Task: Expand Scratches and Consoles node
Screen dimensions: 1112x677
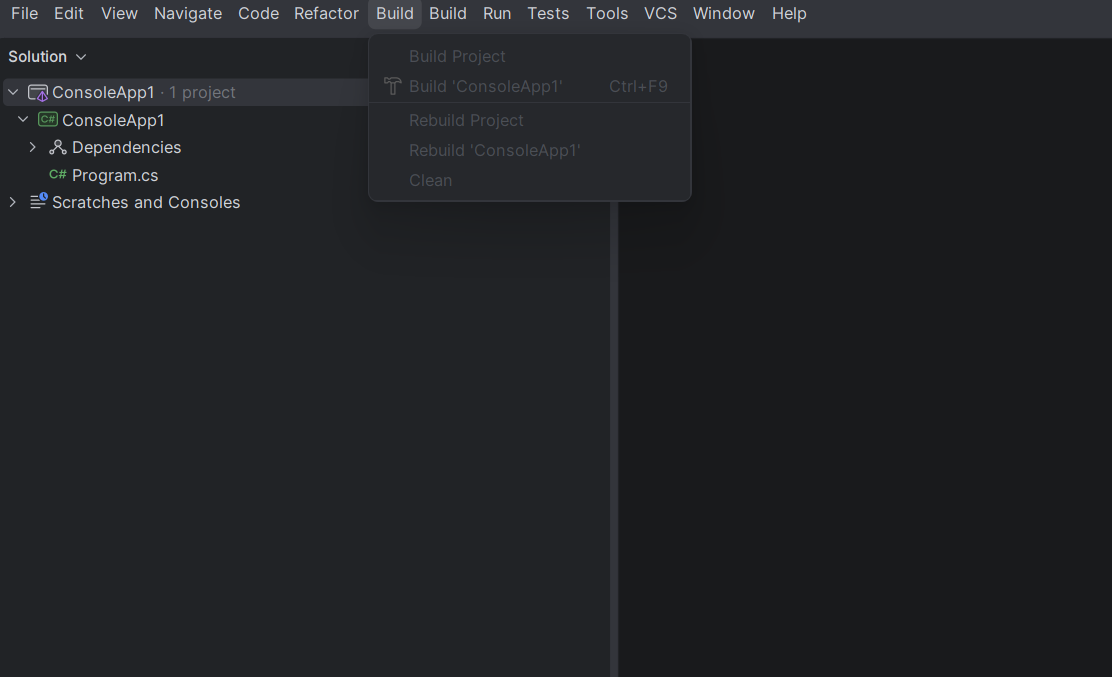Action: (x=13, y=202)
